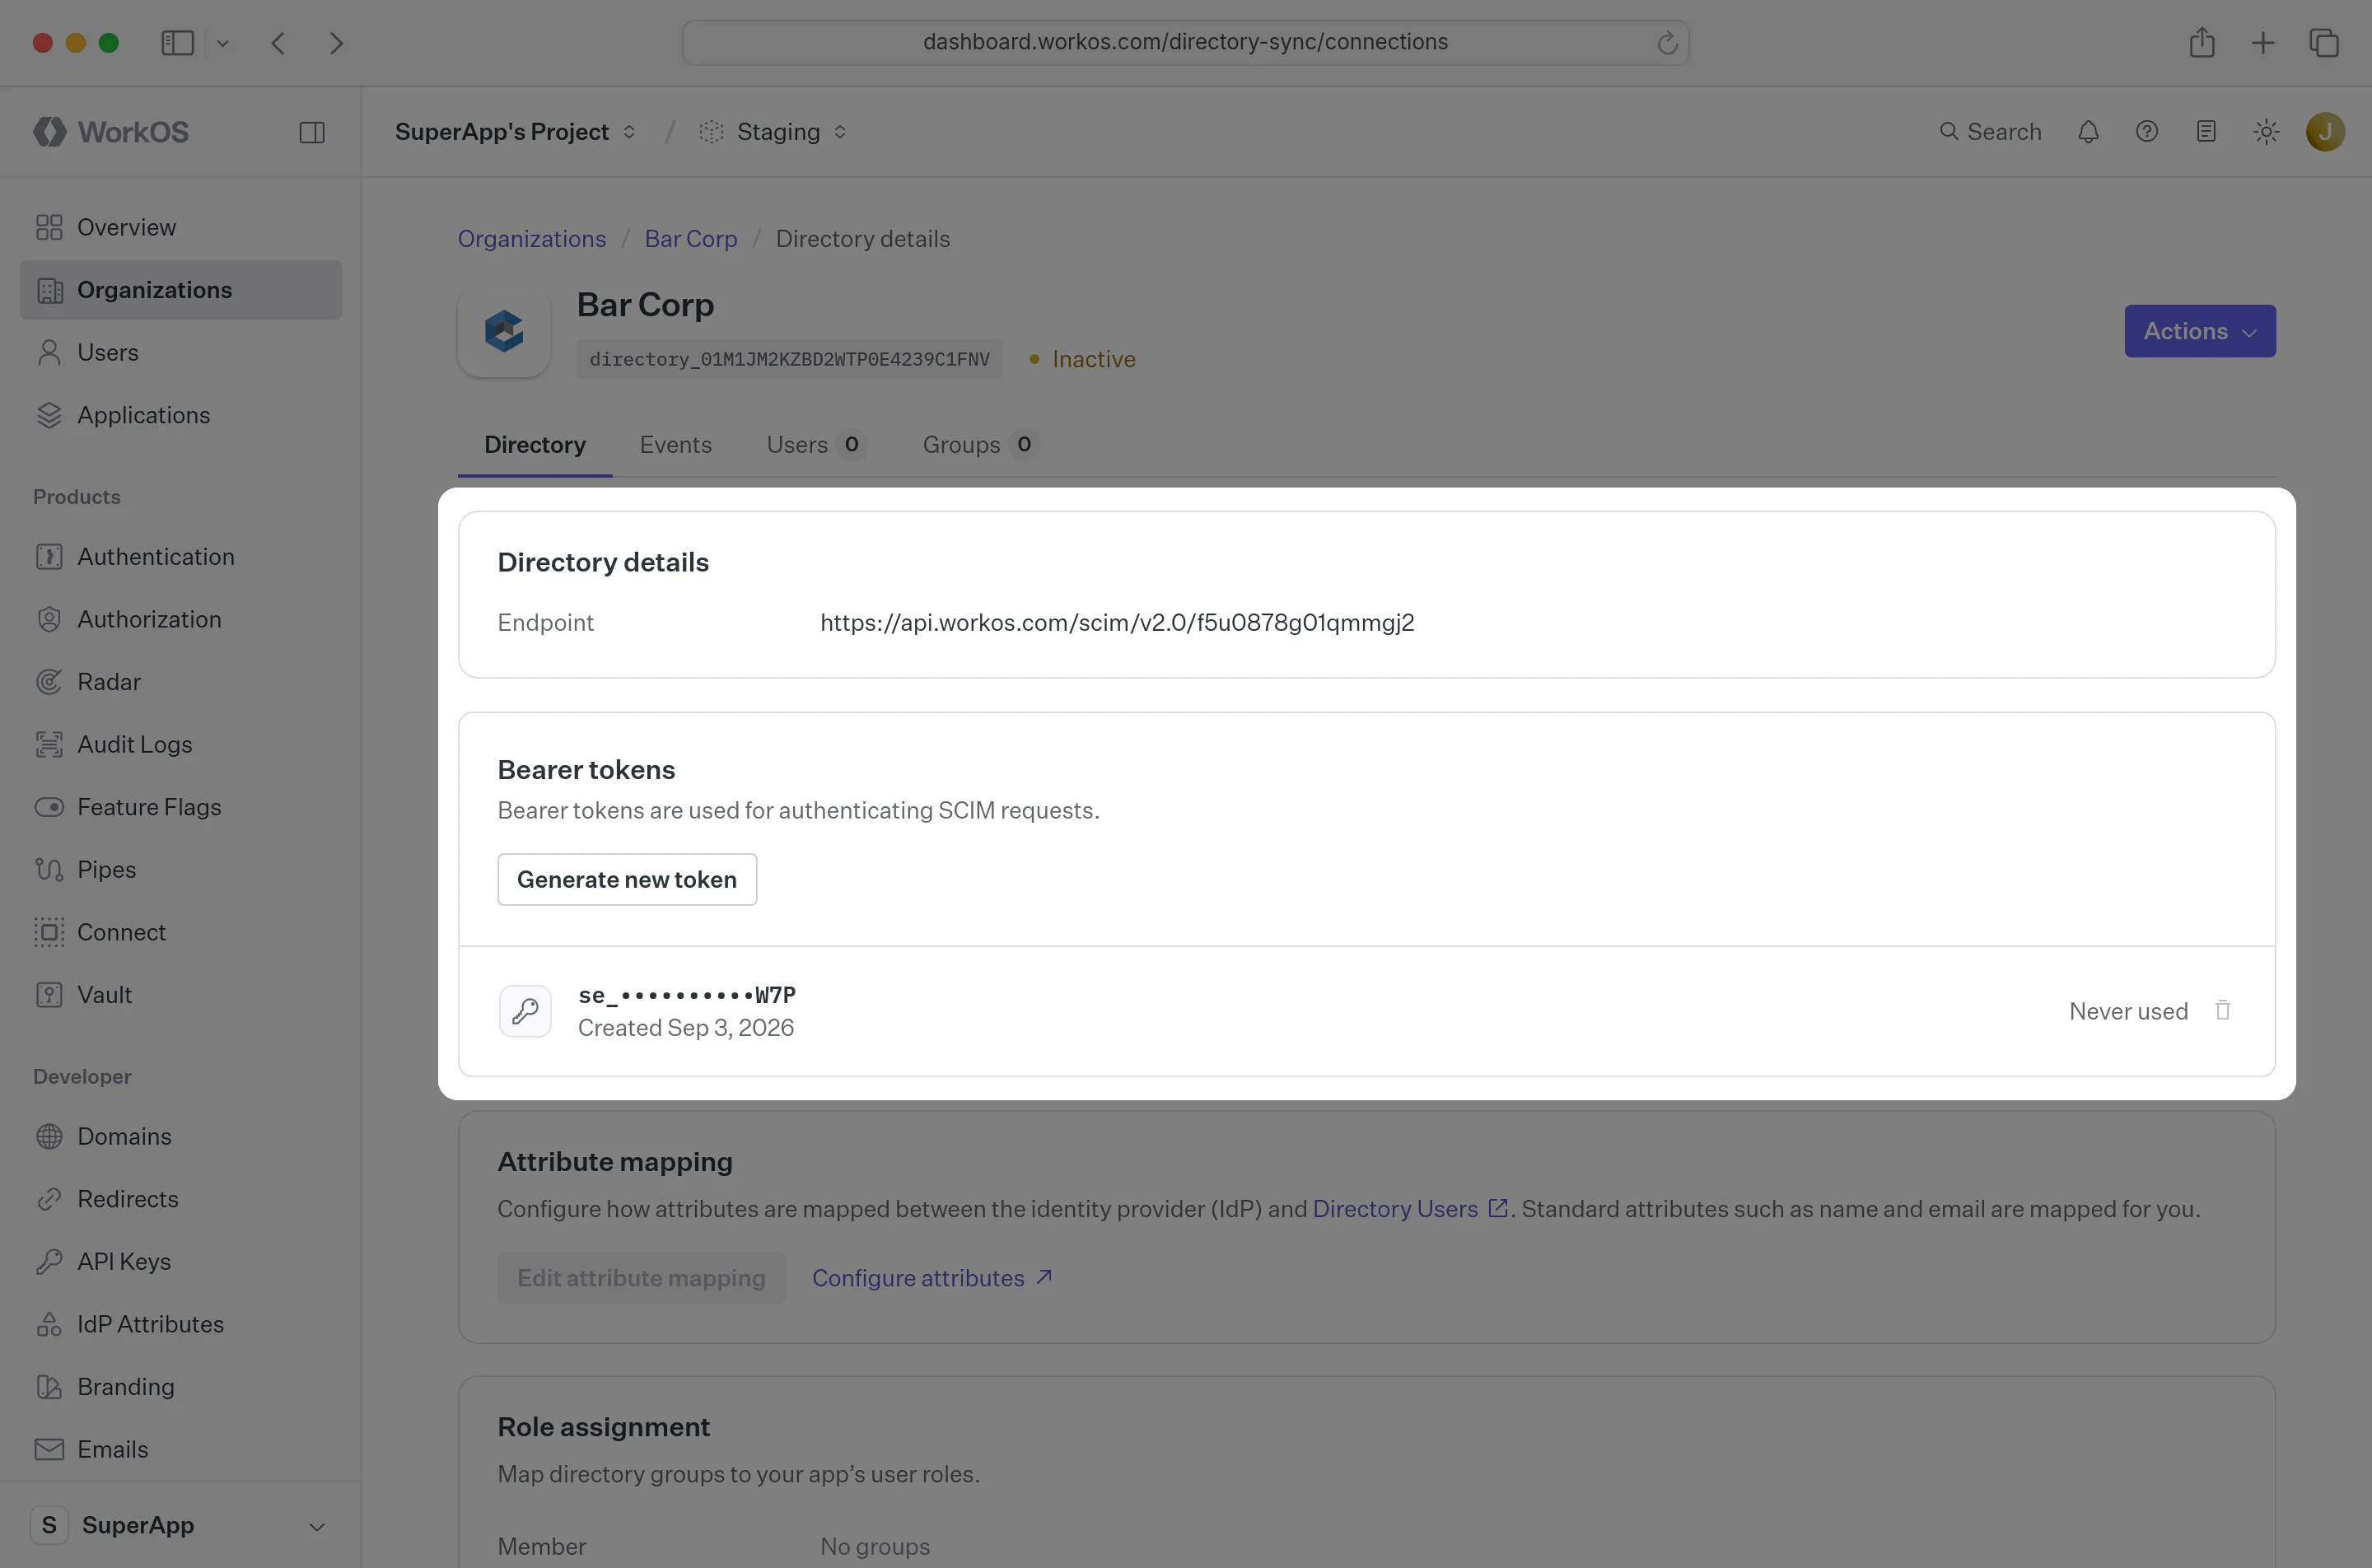Toggle the light/dark theme sun icon
Screen dimensions: 2372x1568
pos(2266,132)
